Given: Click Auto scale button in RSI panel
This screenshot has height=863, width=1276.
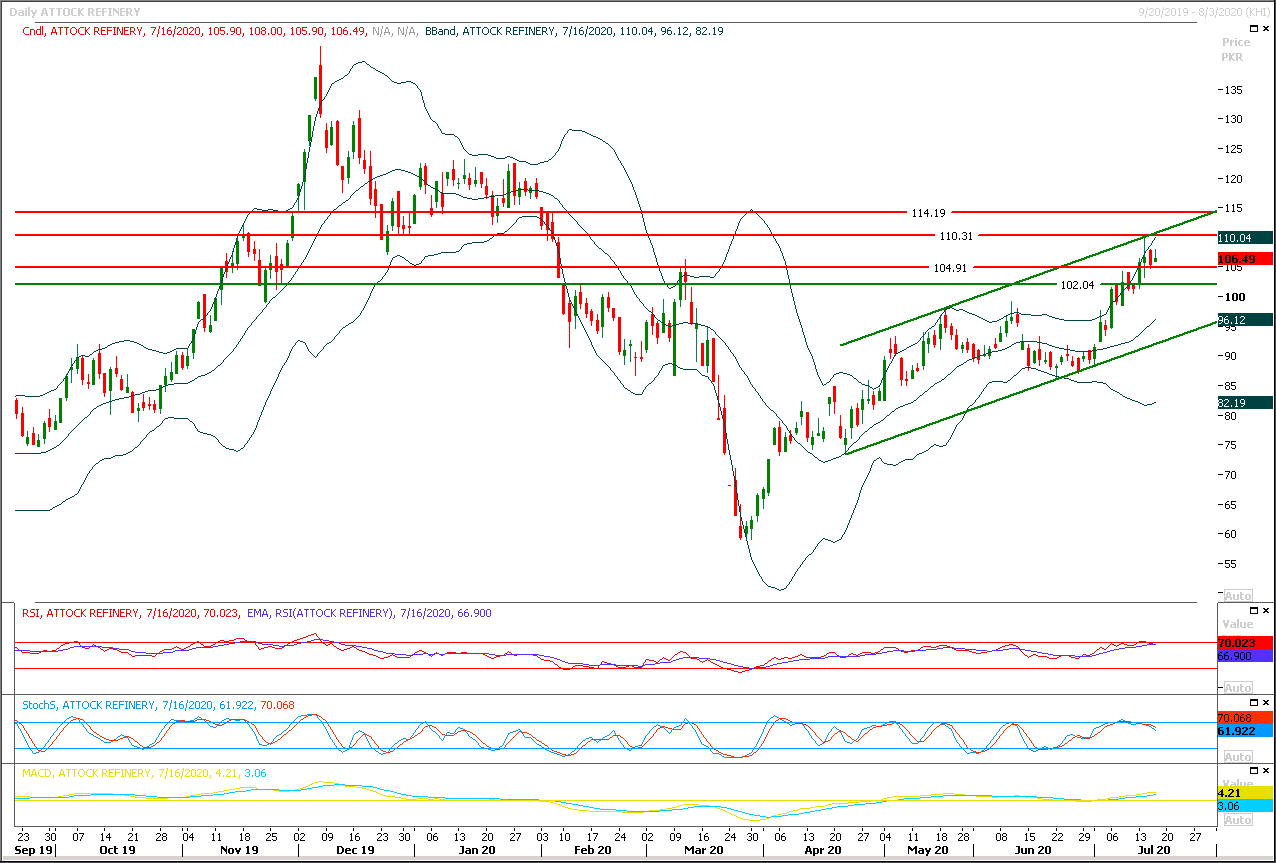Looking at the screenshot, I should (x=1237, y=688).
